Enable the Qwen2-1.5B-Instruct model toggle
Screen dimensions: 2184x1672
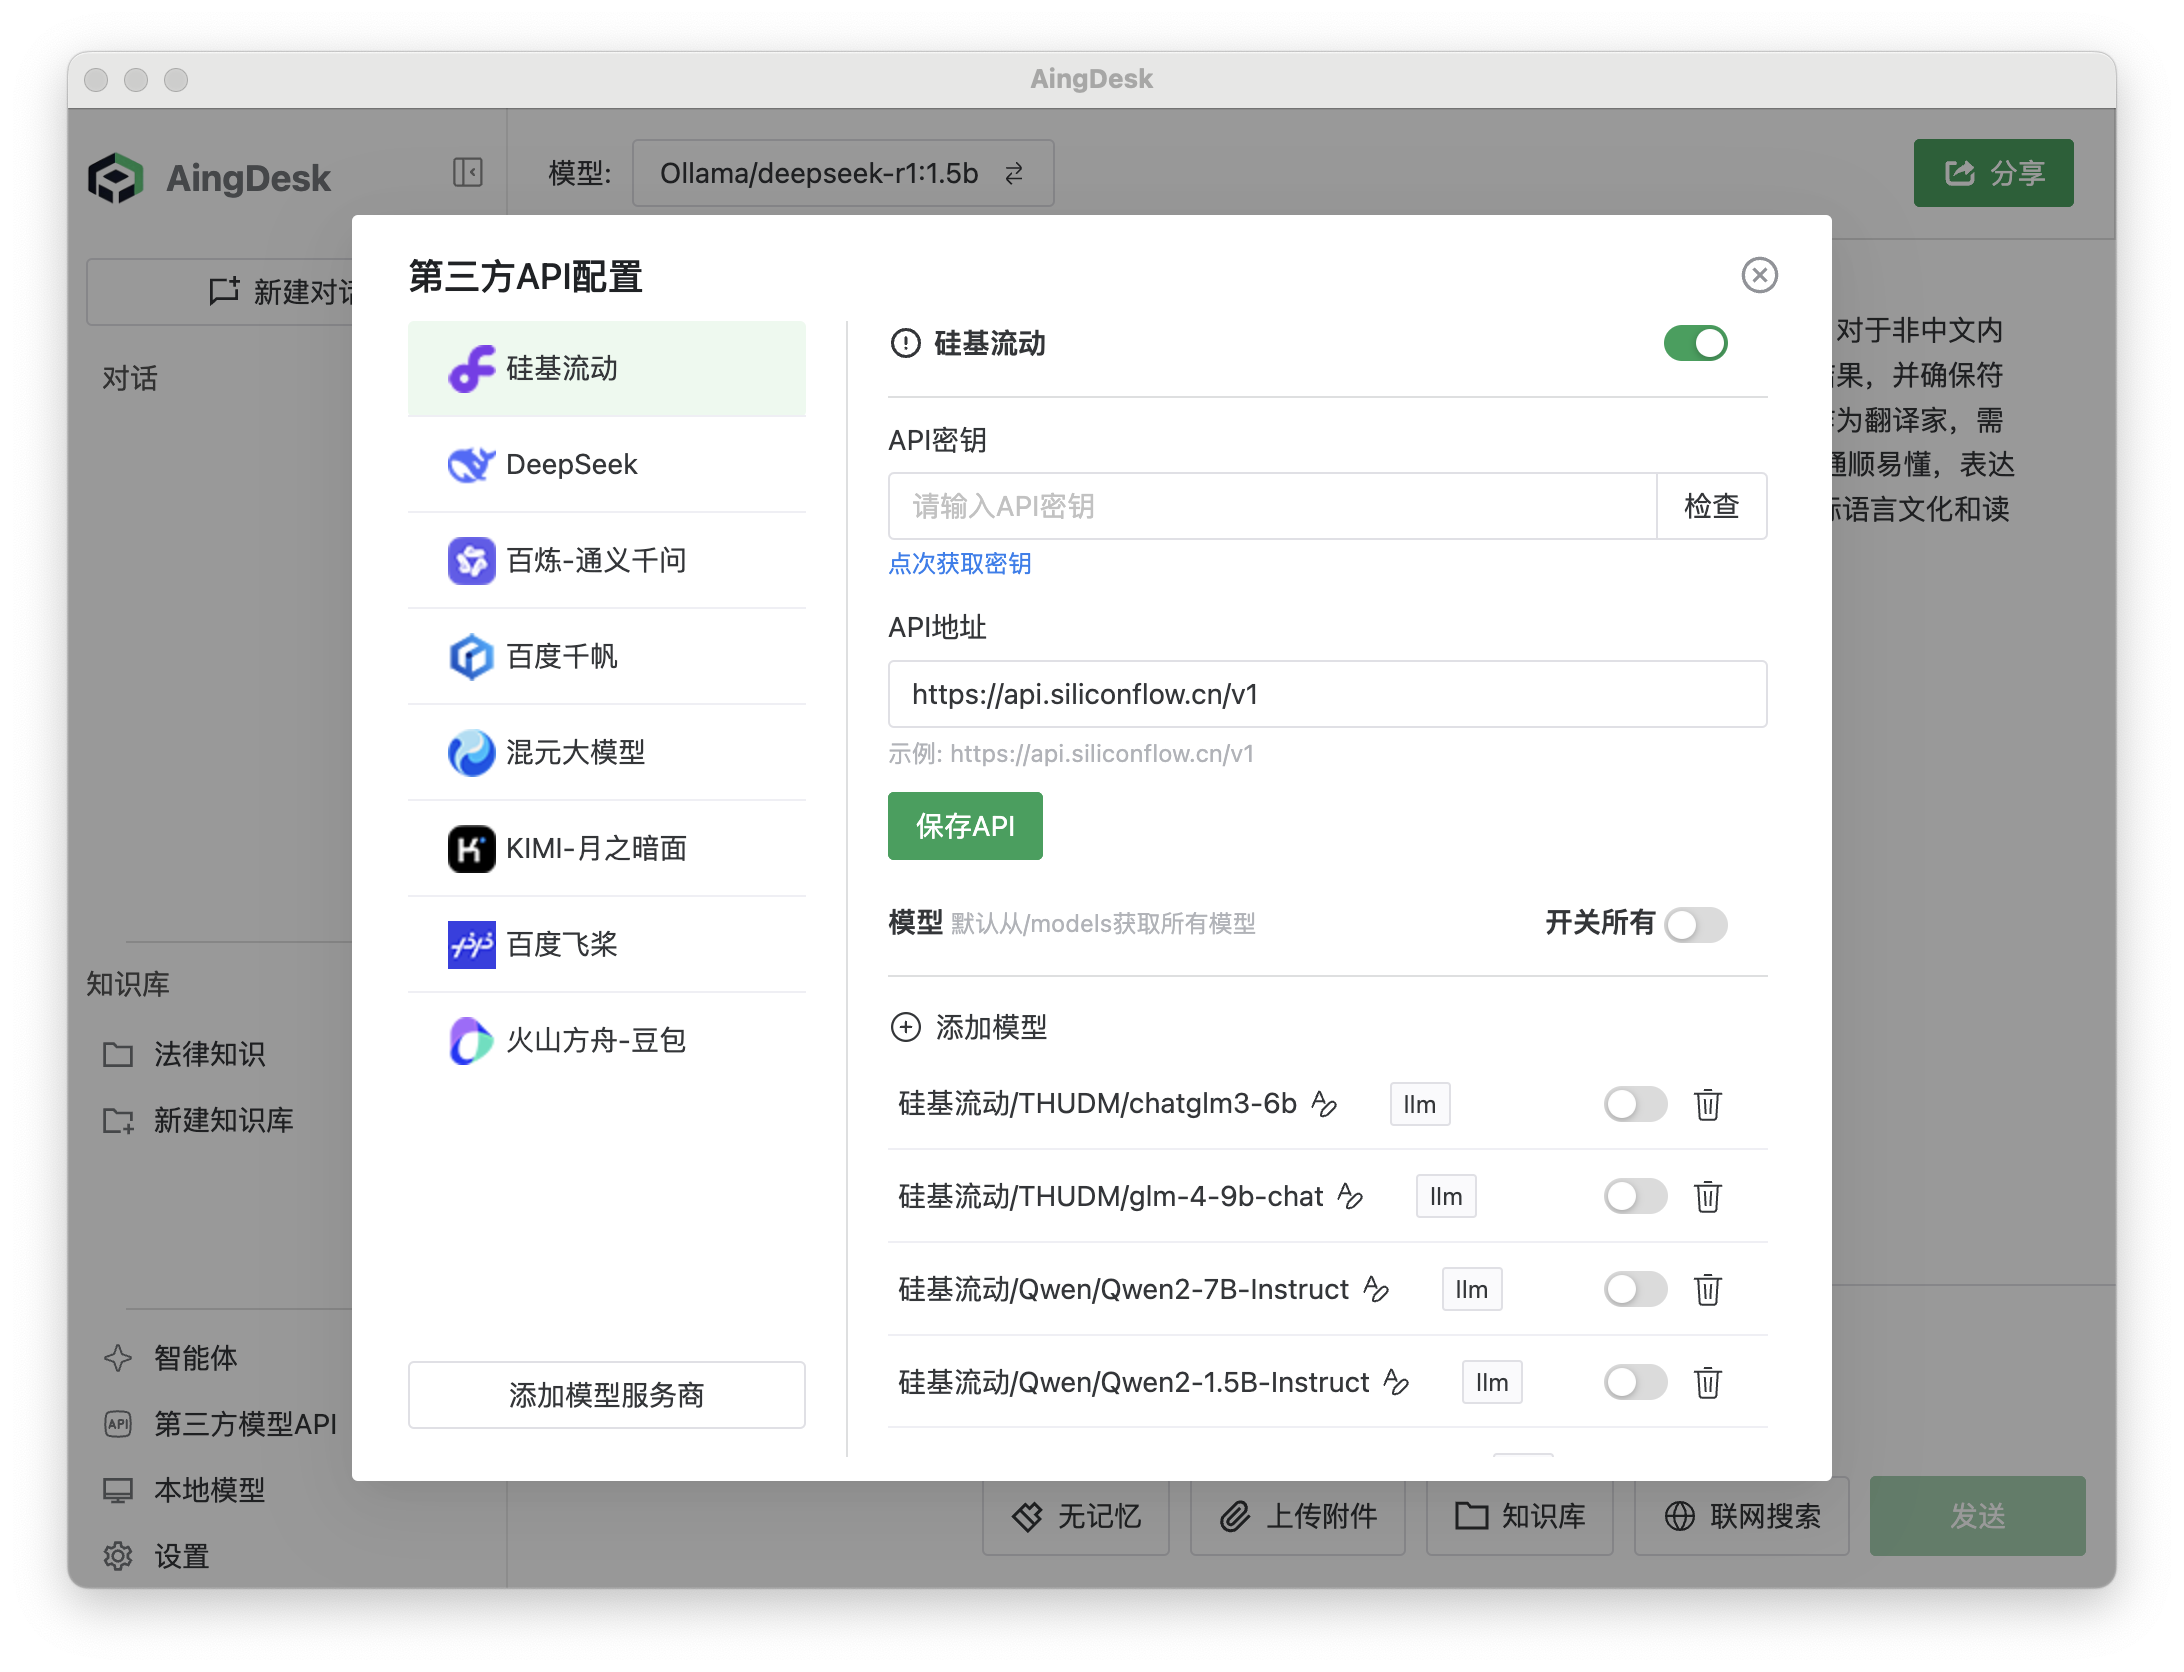[1635, 1383]
